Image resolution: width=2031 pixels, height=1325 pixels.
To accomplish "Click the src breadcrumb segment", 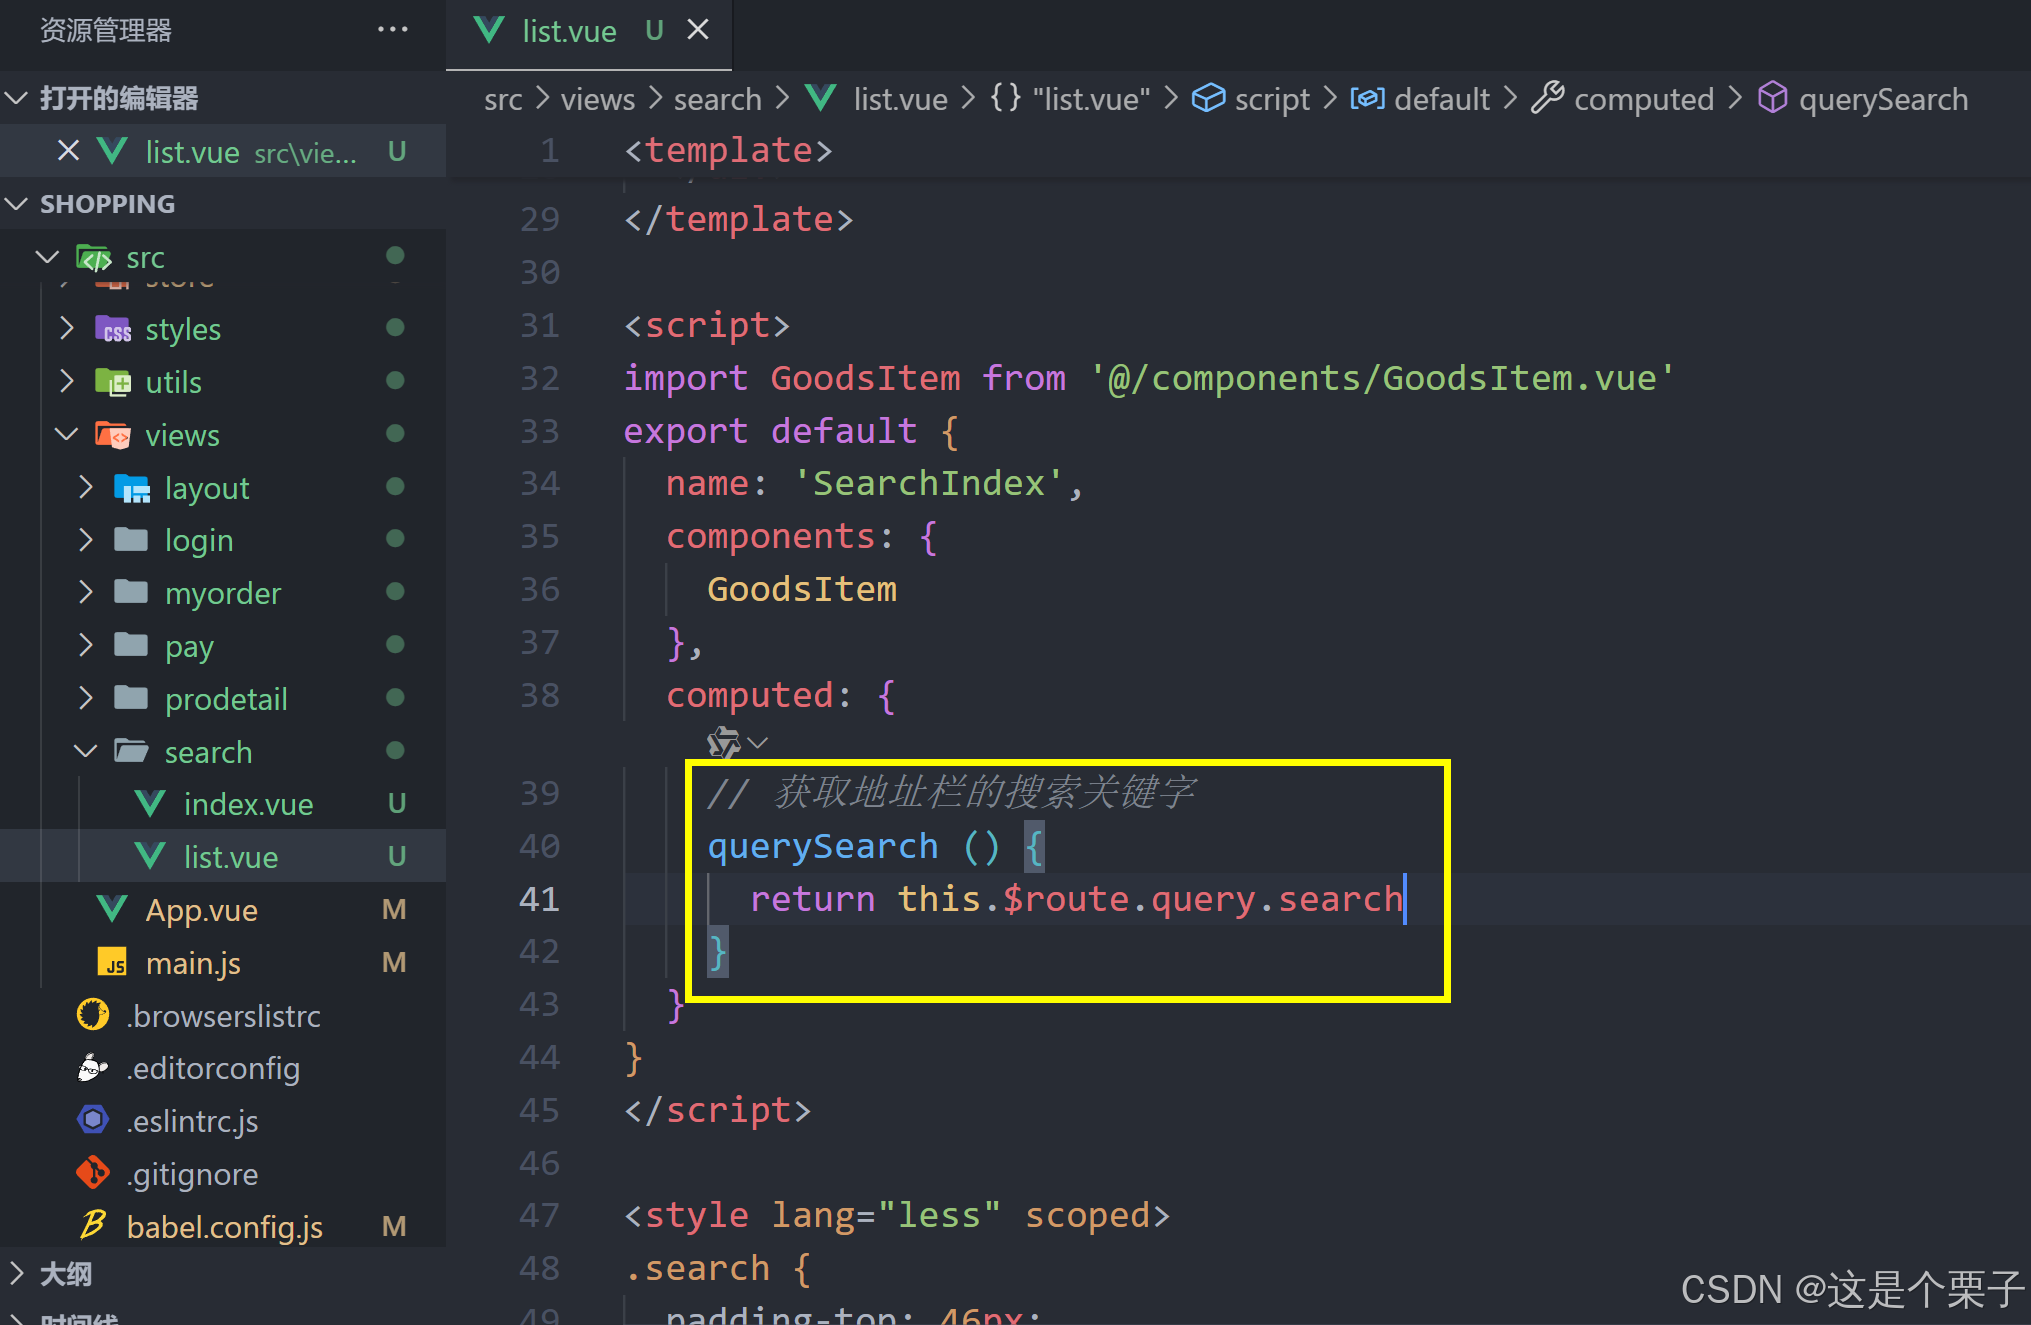I will tap(503, 99).
